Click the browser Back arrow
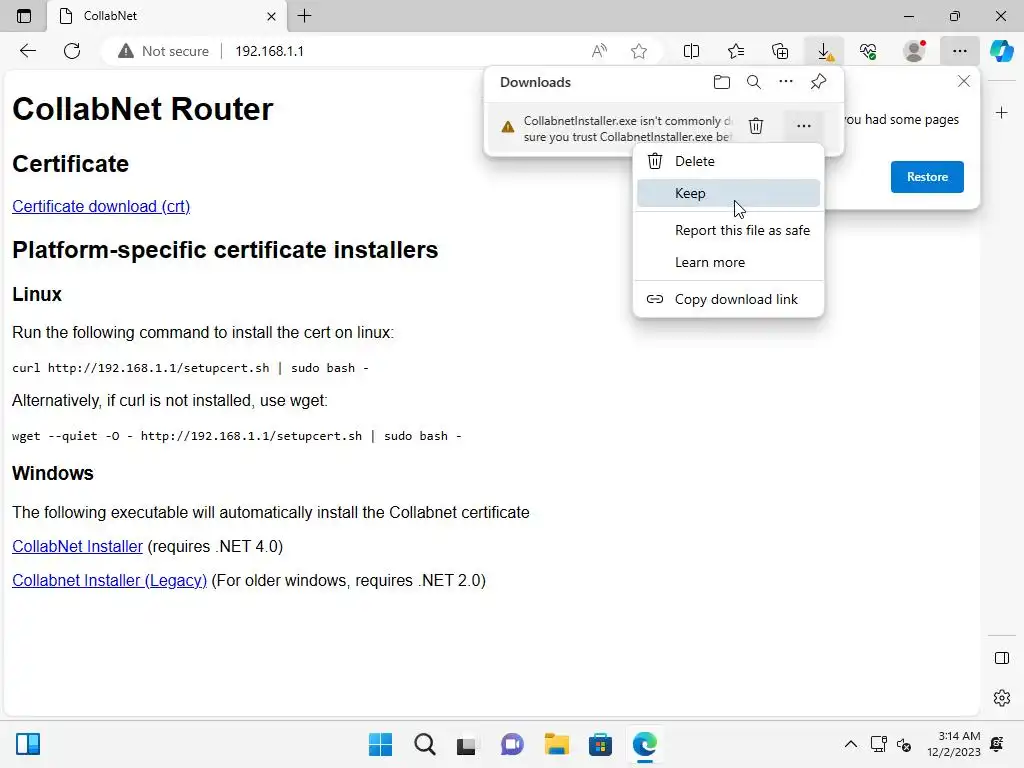 [x=27, y=51]
